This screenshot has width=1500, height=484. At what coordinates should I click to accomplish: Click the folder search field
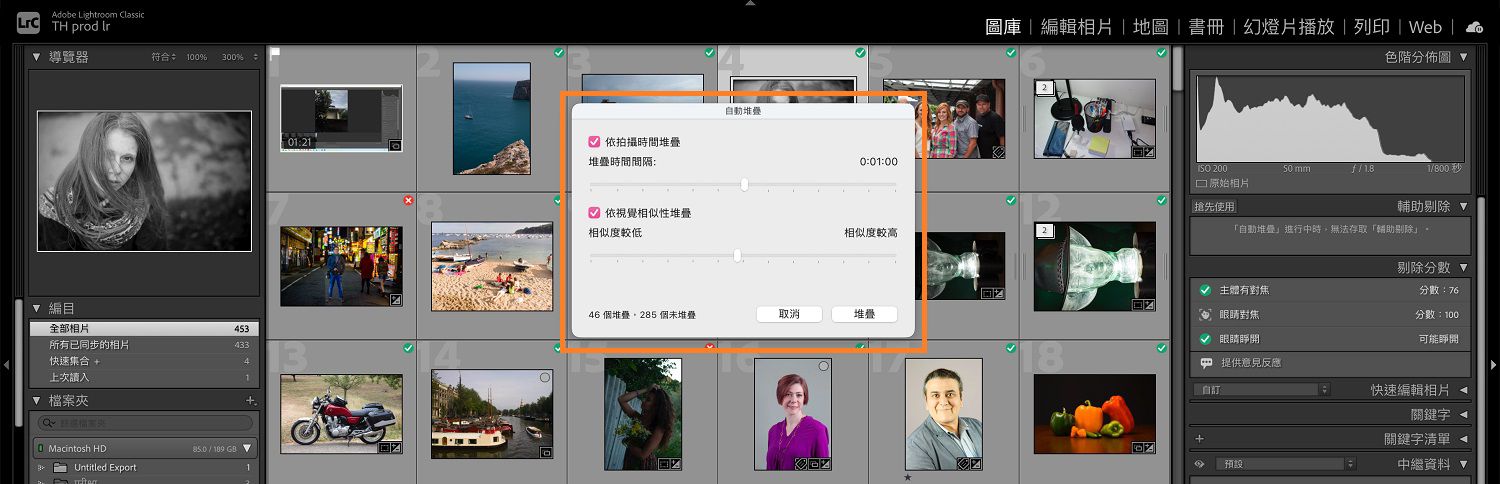click(x=143, y=424)
